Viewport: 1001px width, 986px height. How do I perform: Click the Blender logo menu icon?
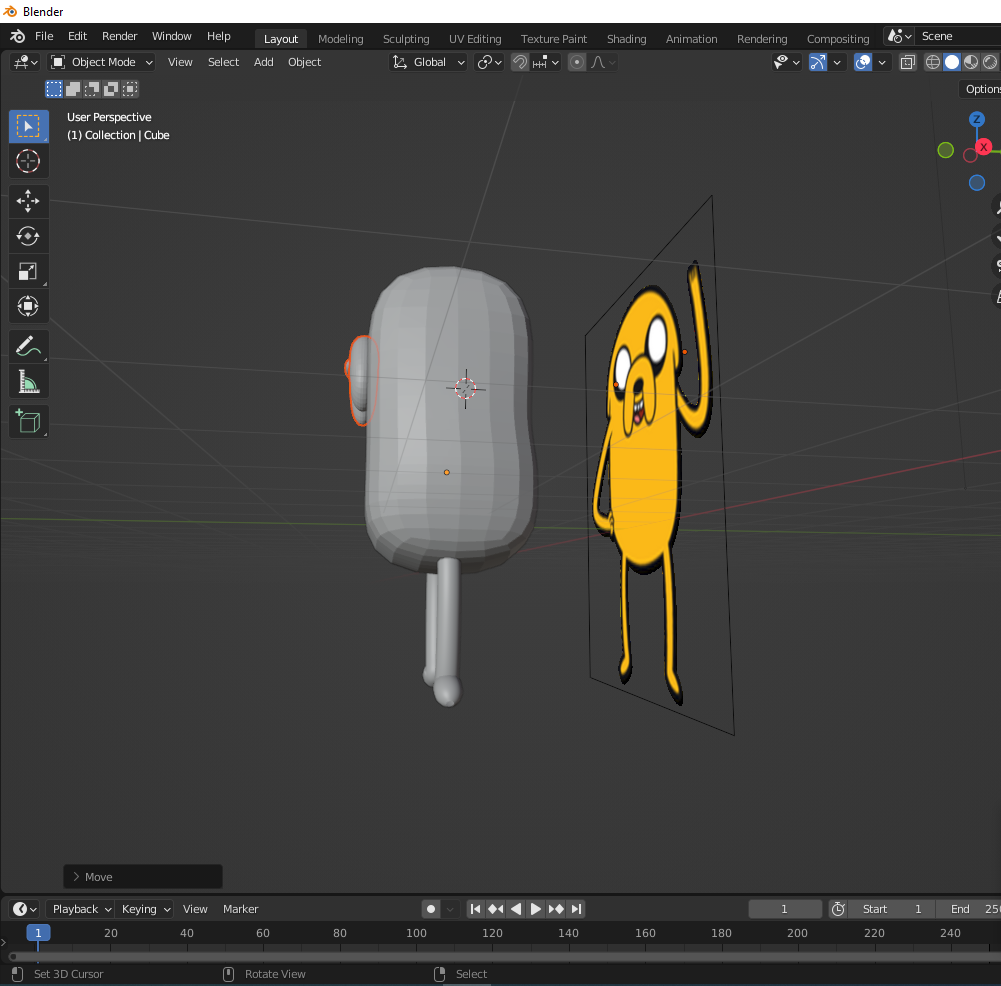pos(18,36)
